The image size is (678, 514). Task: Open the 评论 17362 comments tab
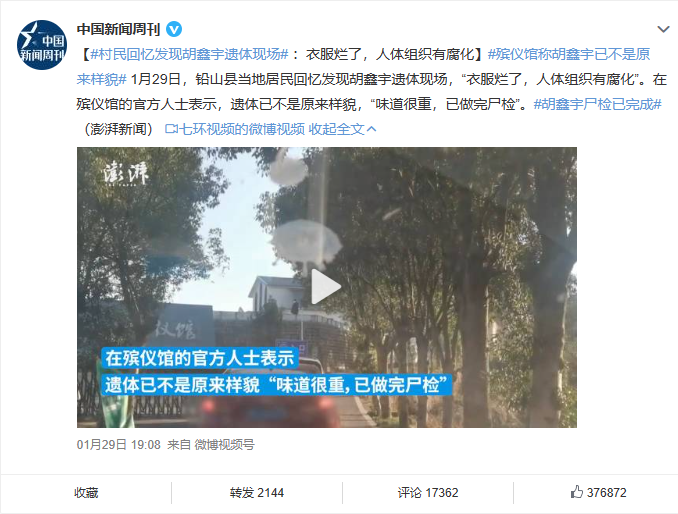pos(428,492)
